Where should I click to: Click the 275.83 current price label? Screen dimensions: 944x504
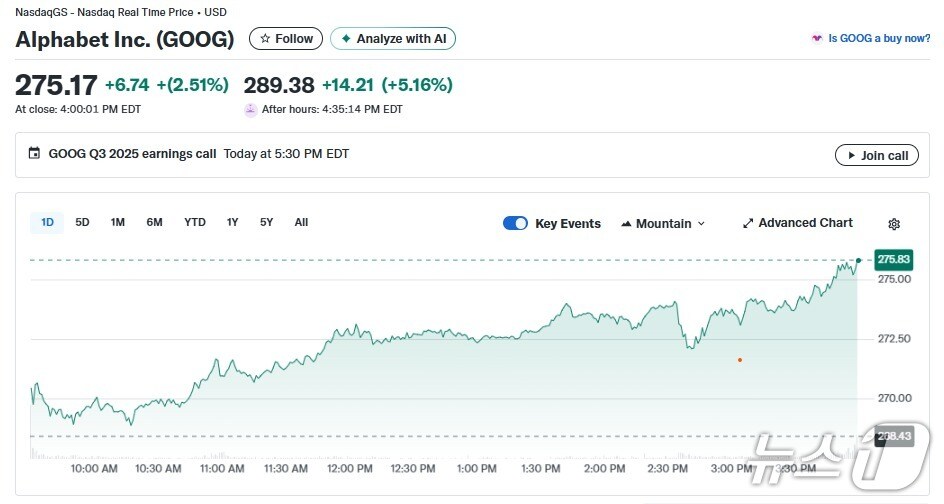[893, 259]
